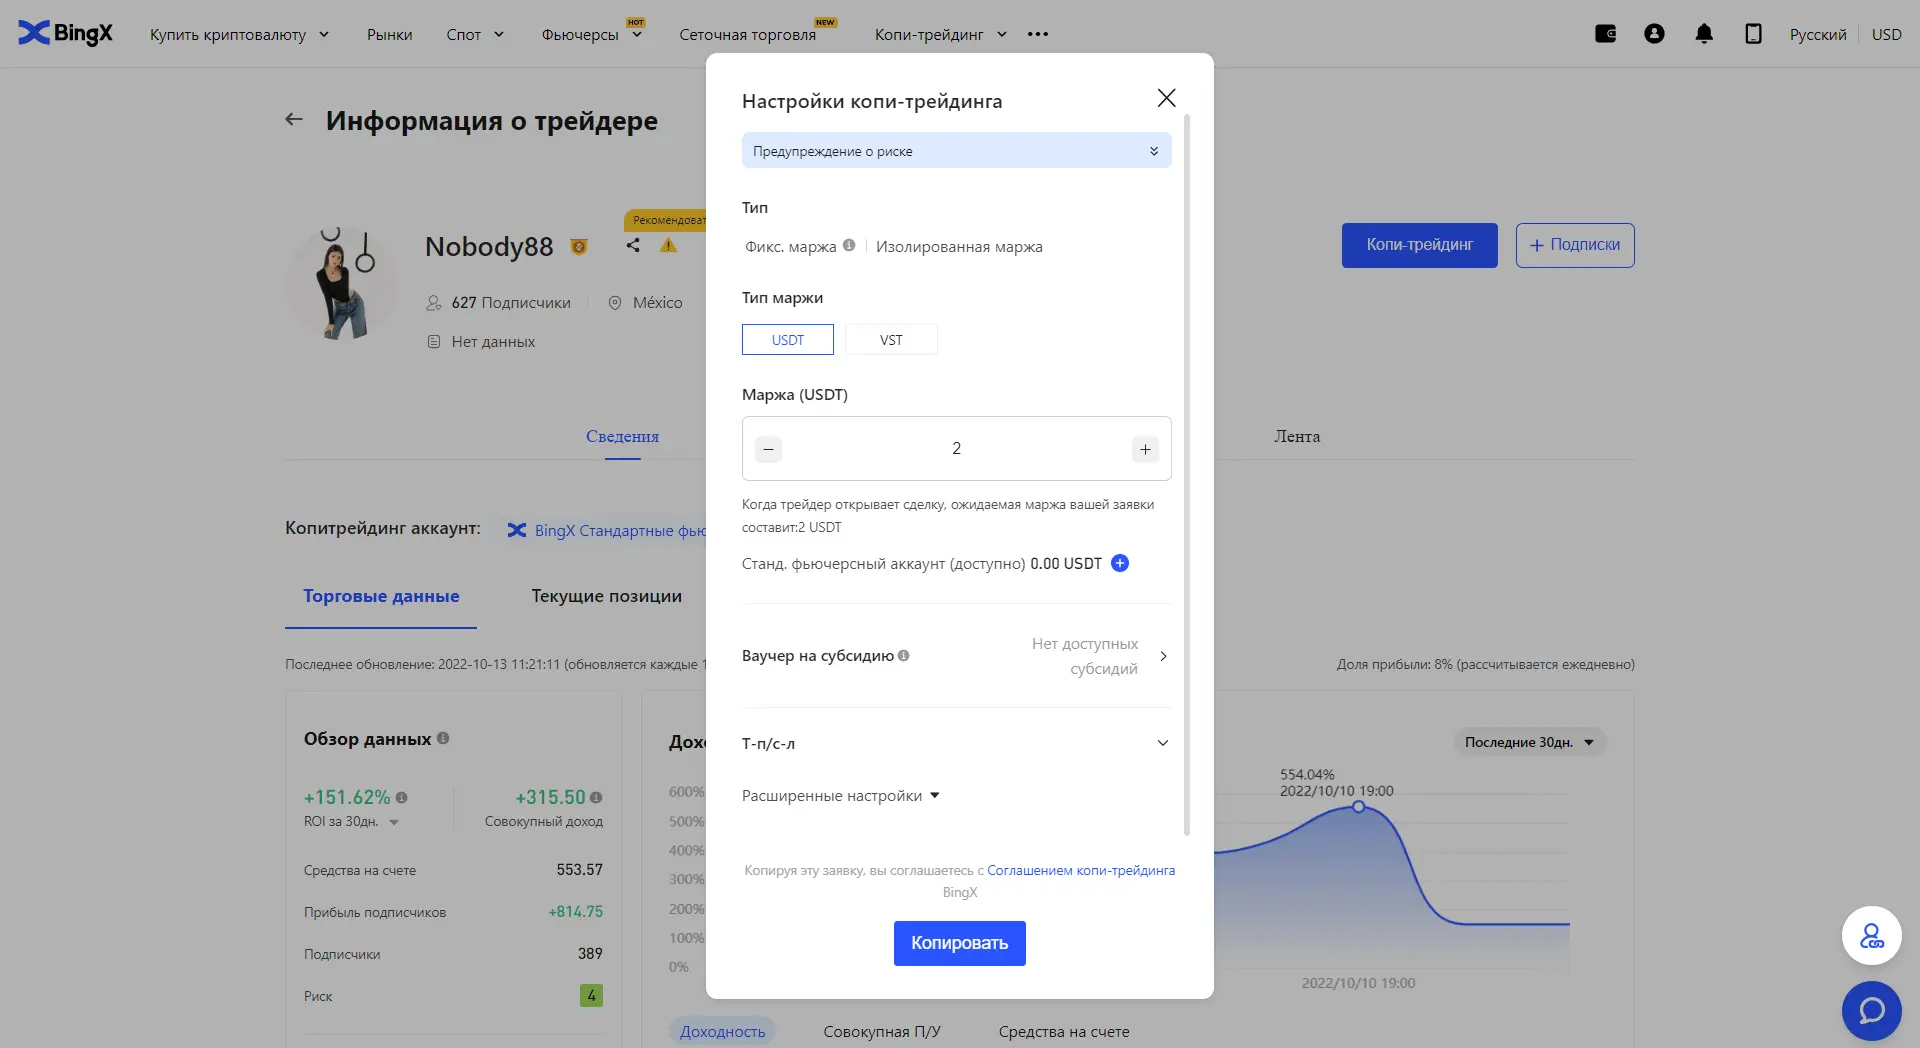The width and height of the screenshot is (1920, 1048).
Task: Add funds with the blue plus icon
Action: 1120,563
